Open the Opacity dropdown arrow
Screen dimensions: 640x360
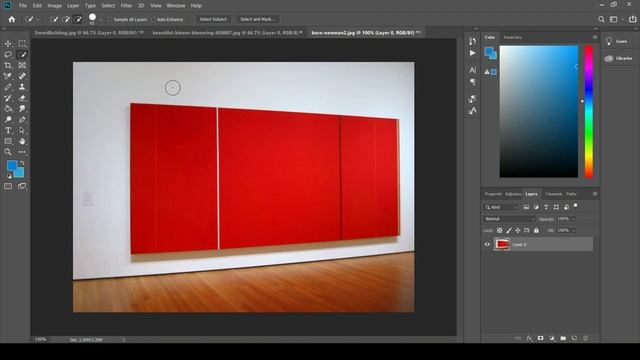(x=574, y=219)
